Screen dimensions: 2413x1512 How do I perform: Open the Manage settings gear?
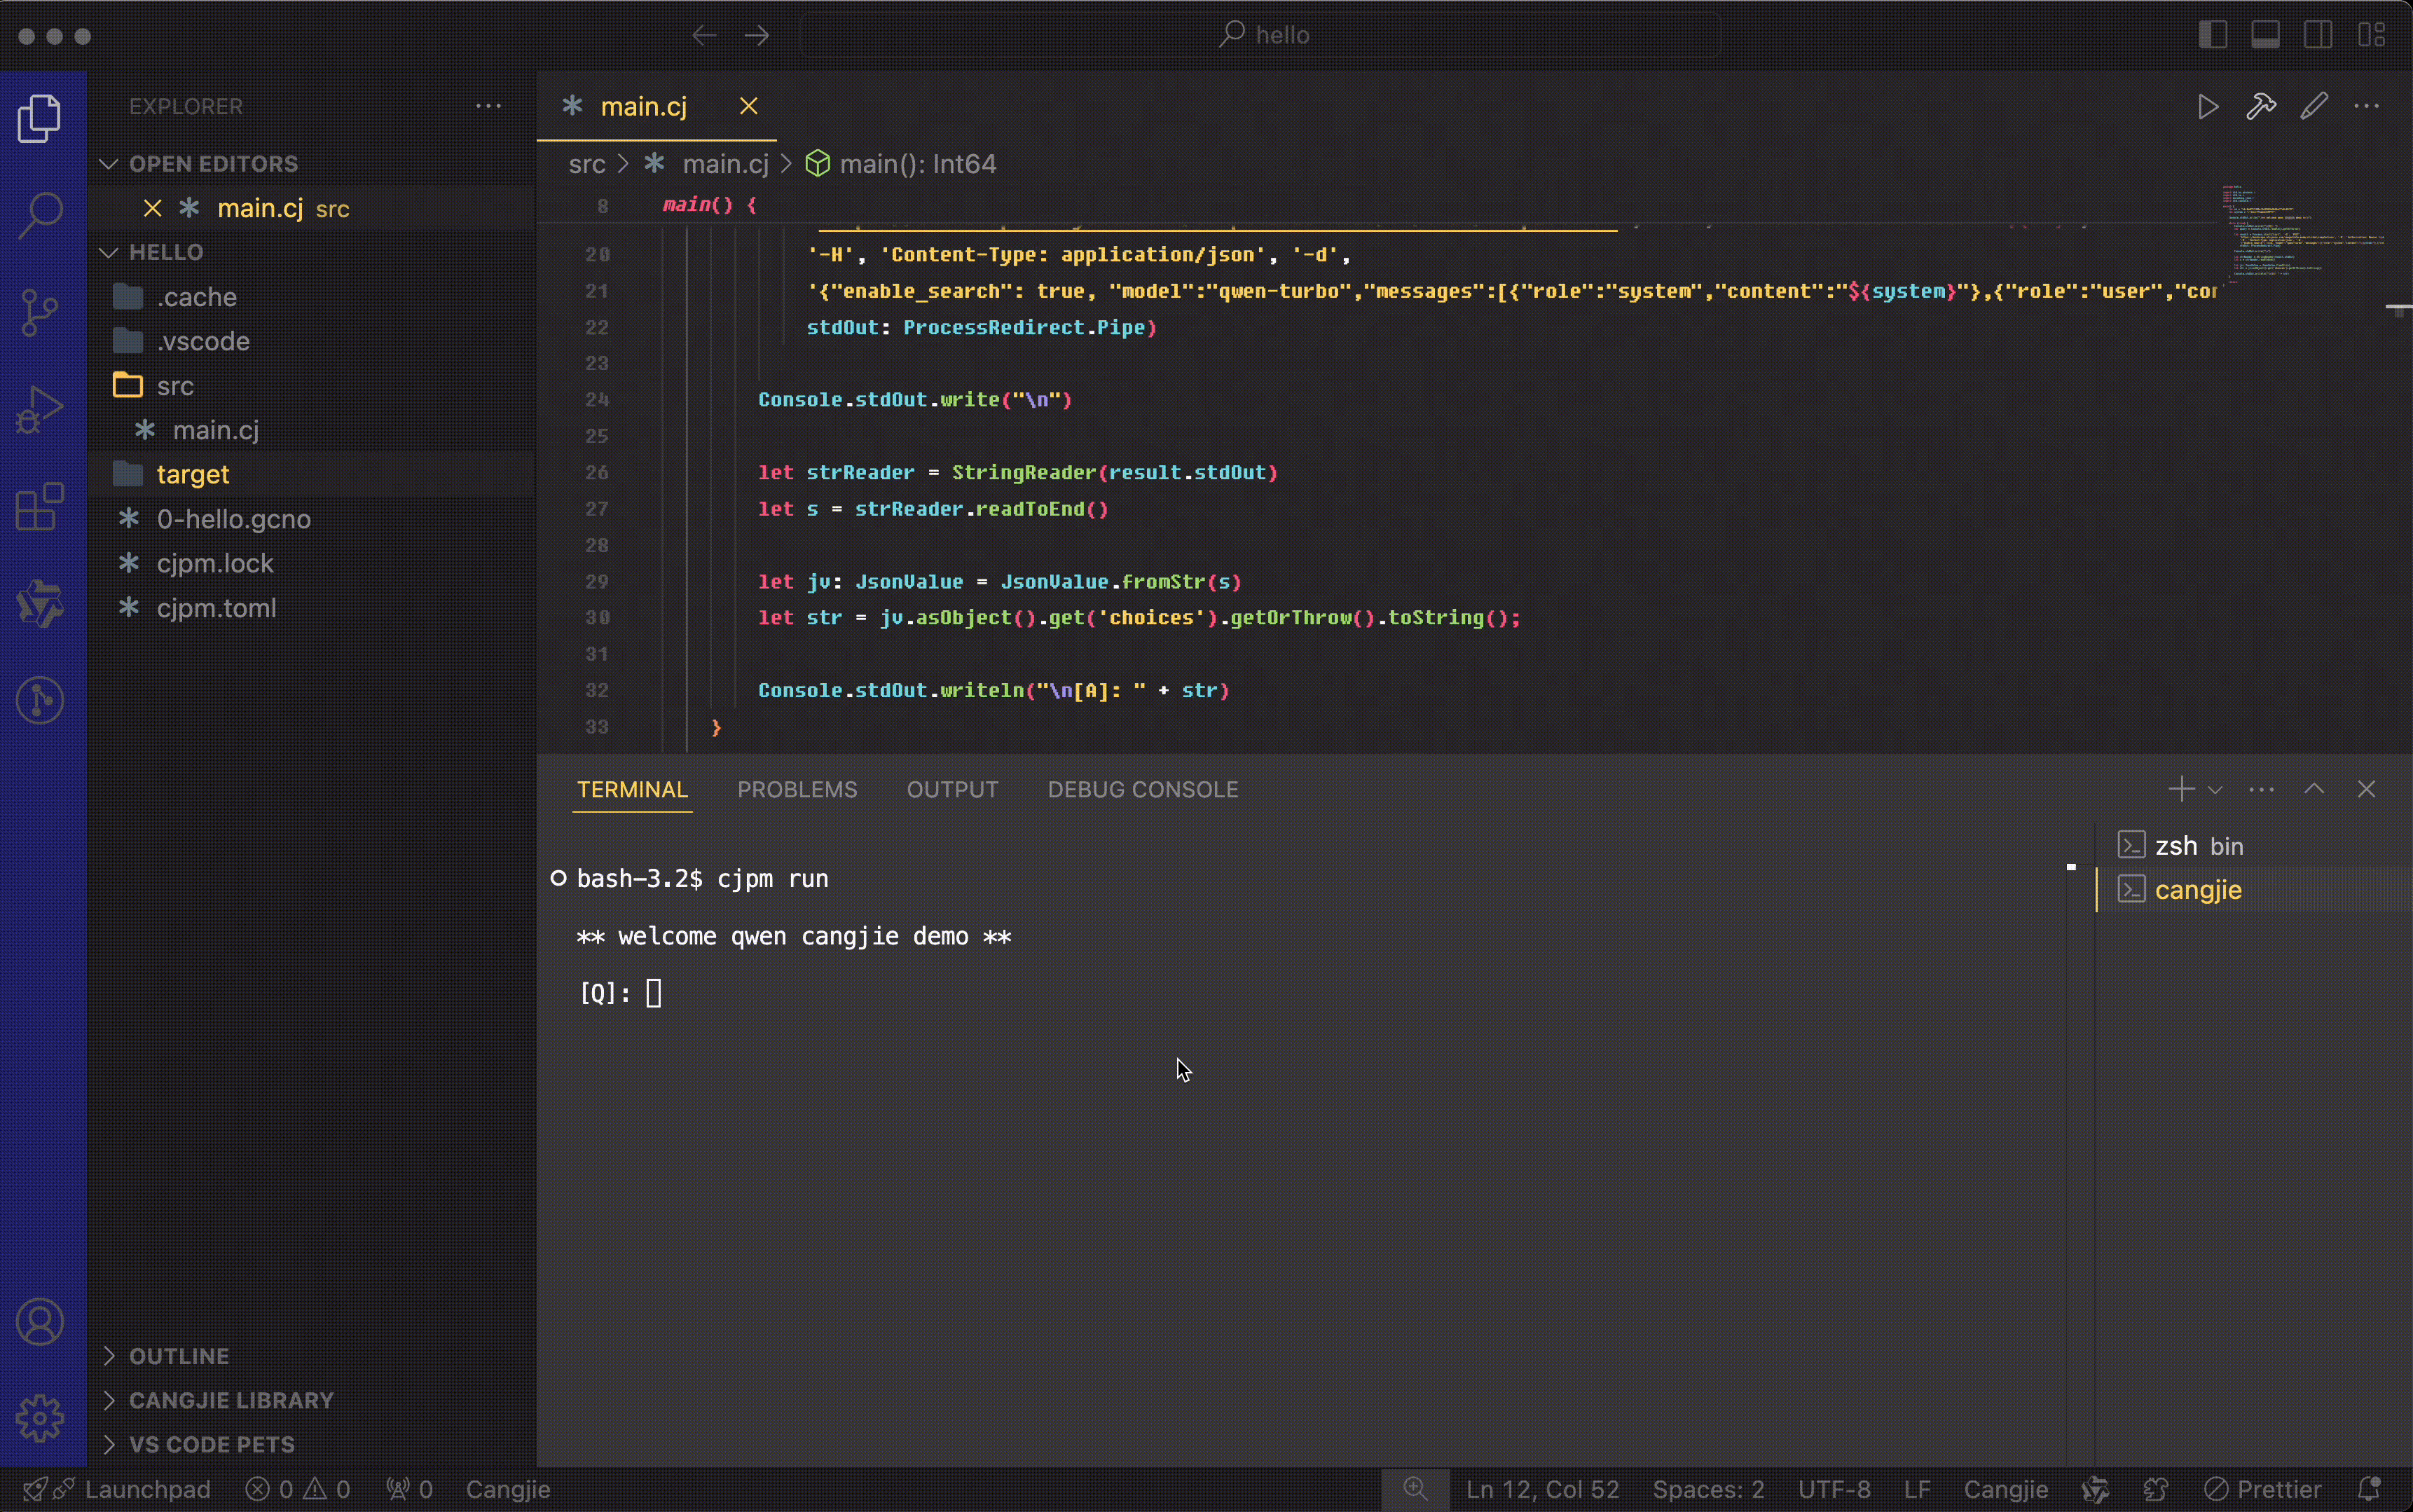[40, 1418]
